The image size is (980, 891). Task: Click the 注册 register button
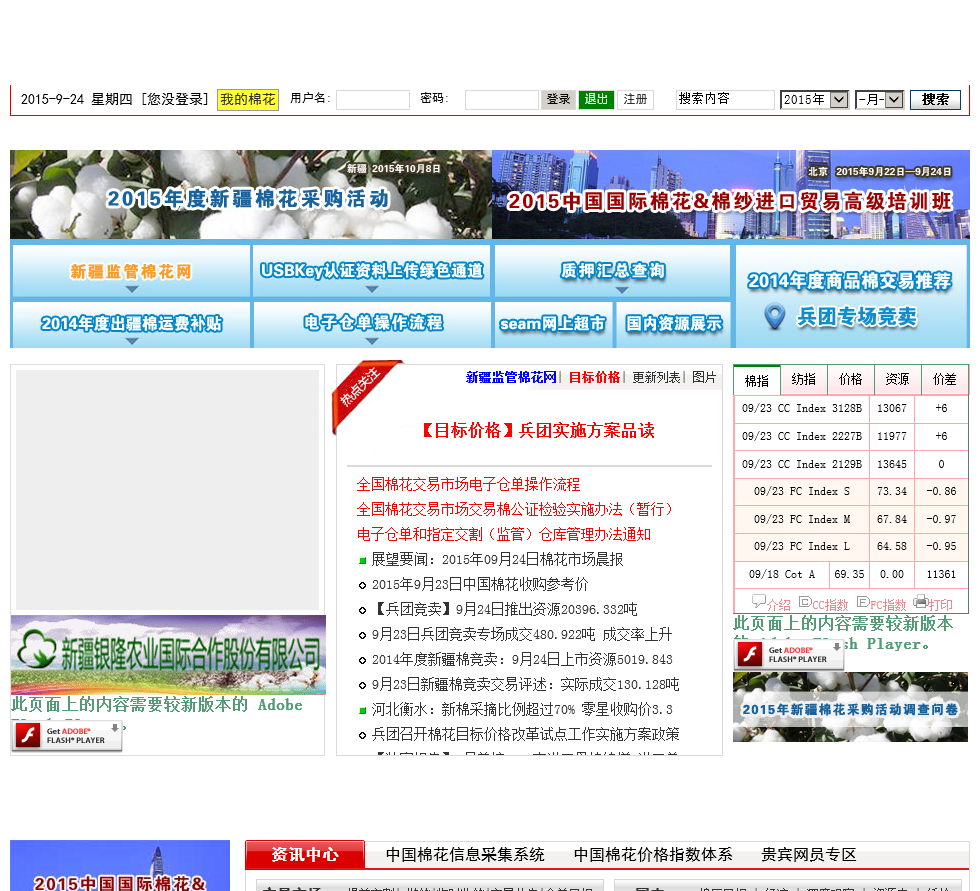click(x=635, y=99)
